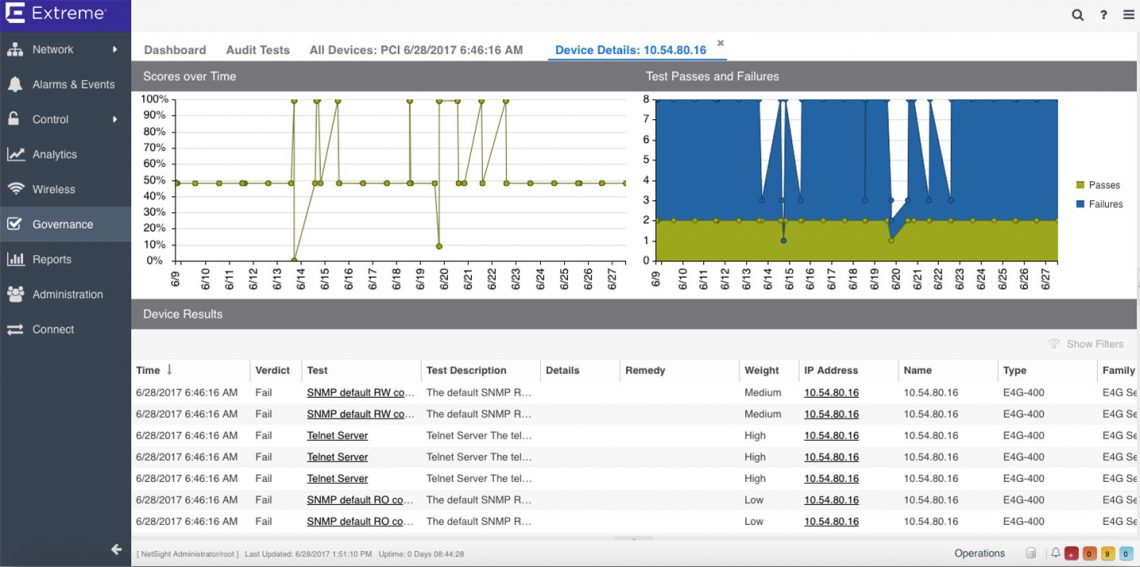Screen dimensions: 1140x567
Task: Open the search magnifier icon
Action: point(1078,15)
